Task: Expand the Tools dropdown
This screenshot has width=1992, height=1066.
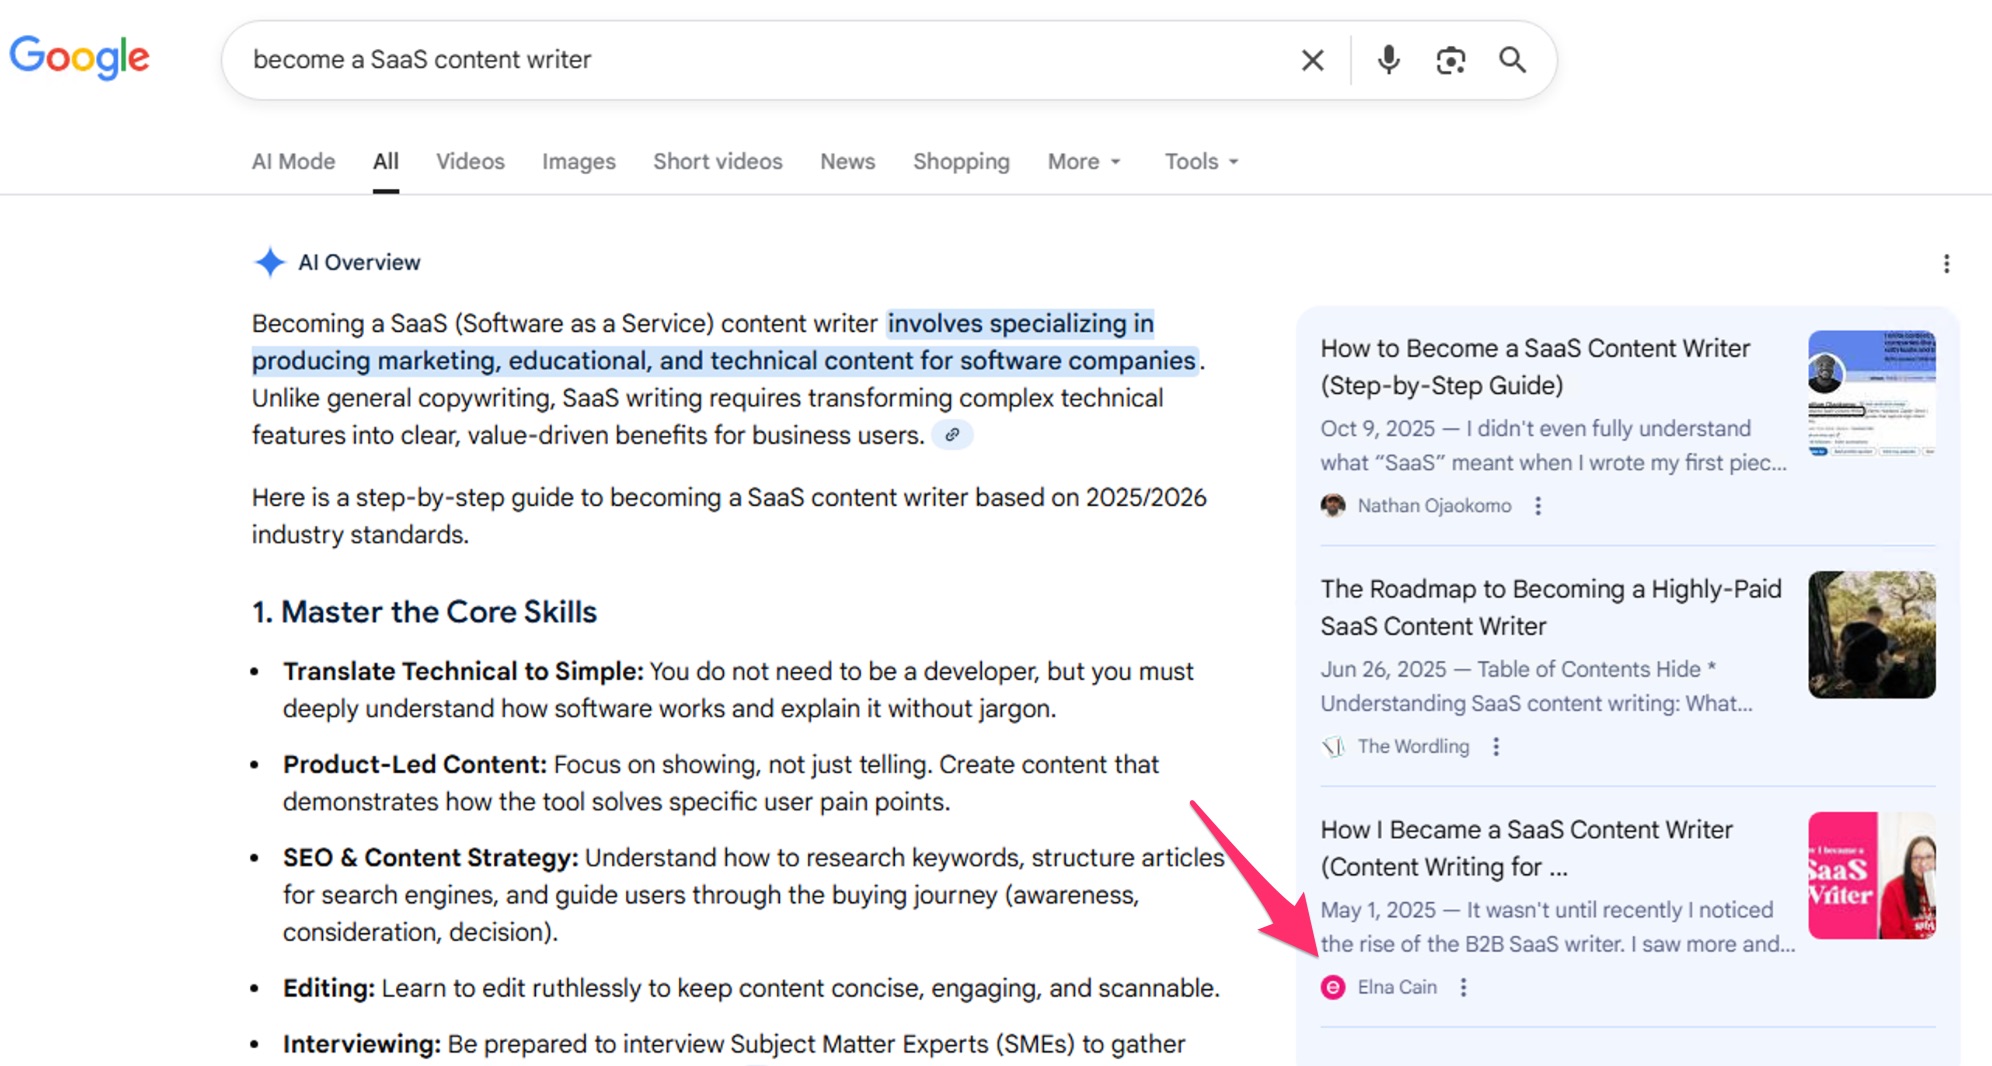Action: [x=1201, y=162]
